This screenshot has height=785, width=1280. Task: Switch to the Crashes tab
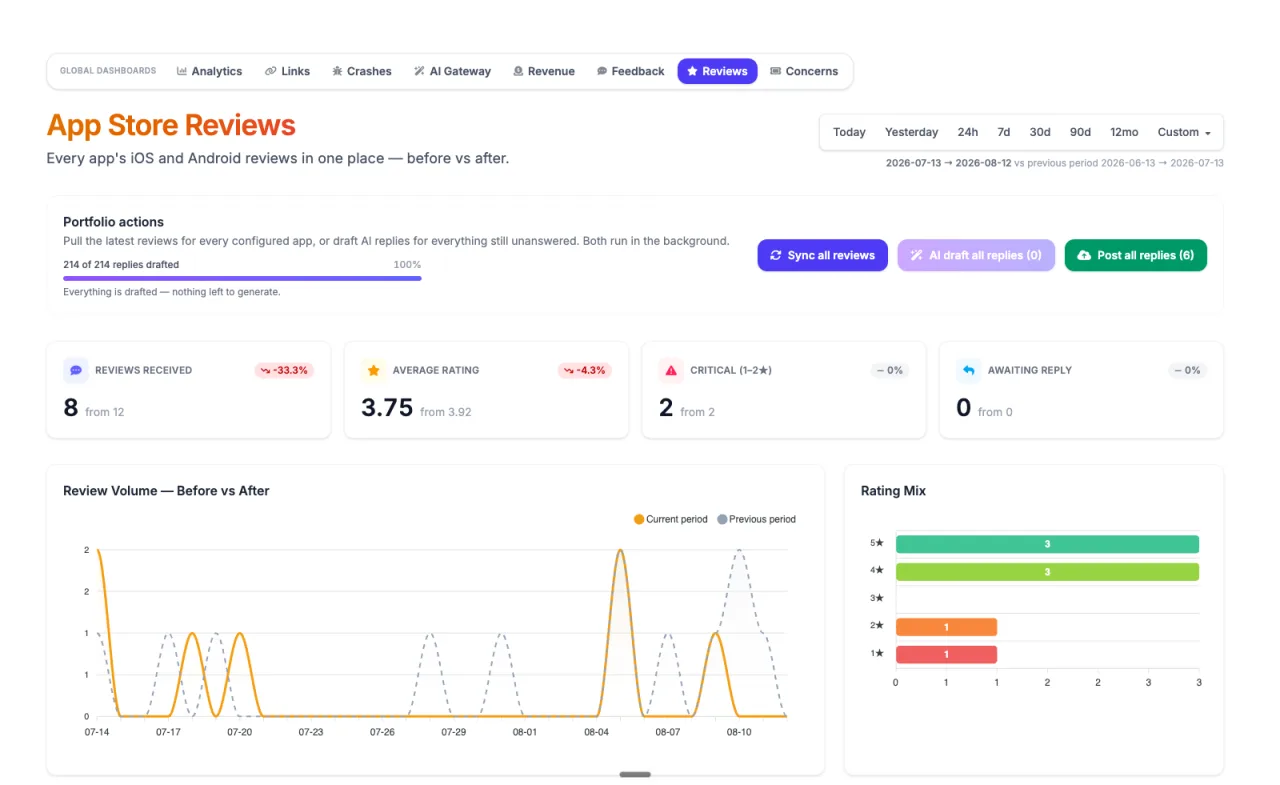click(x=362, y=71)
